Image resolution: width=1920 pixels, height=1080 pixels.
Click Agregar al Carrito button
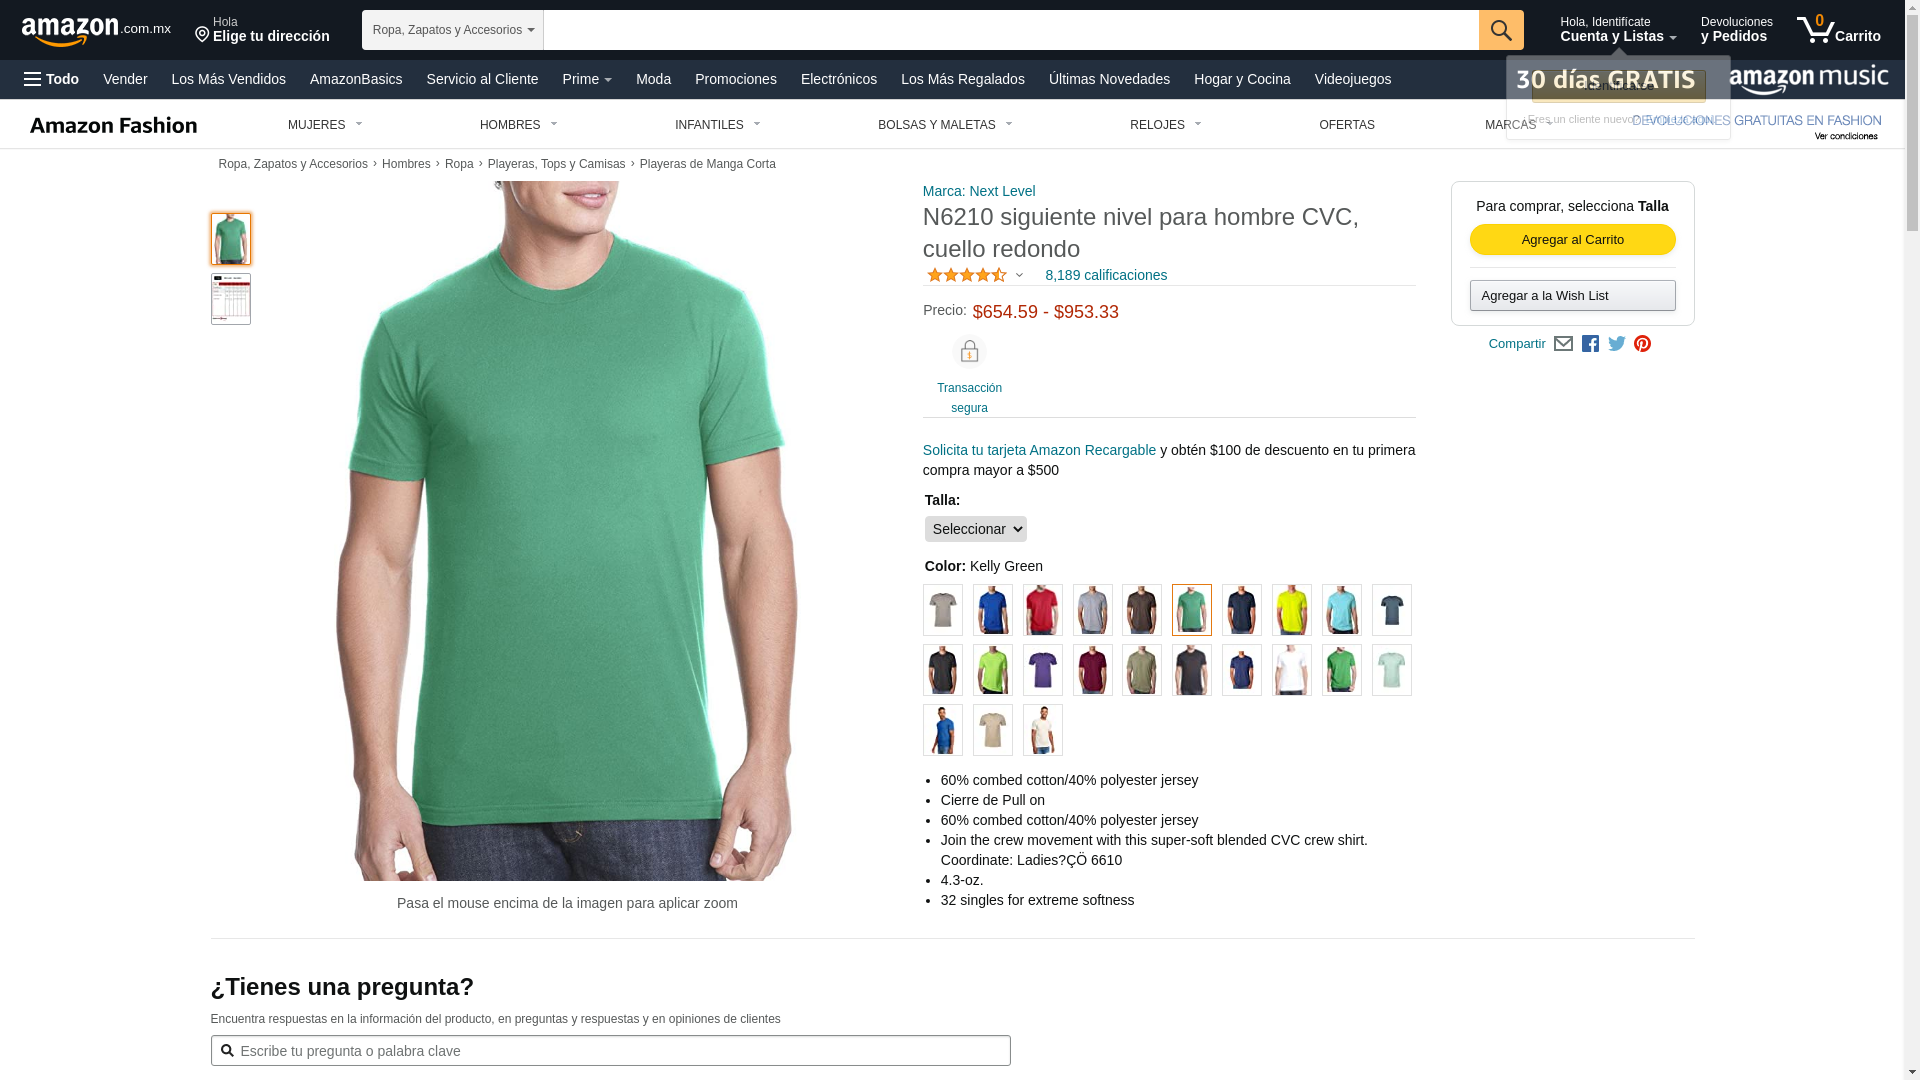pos(1572,240)
